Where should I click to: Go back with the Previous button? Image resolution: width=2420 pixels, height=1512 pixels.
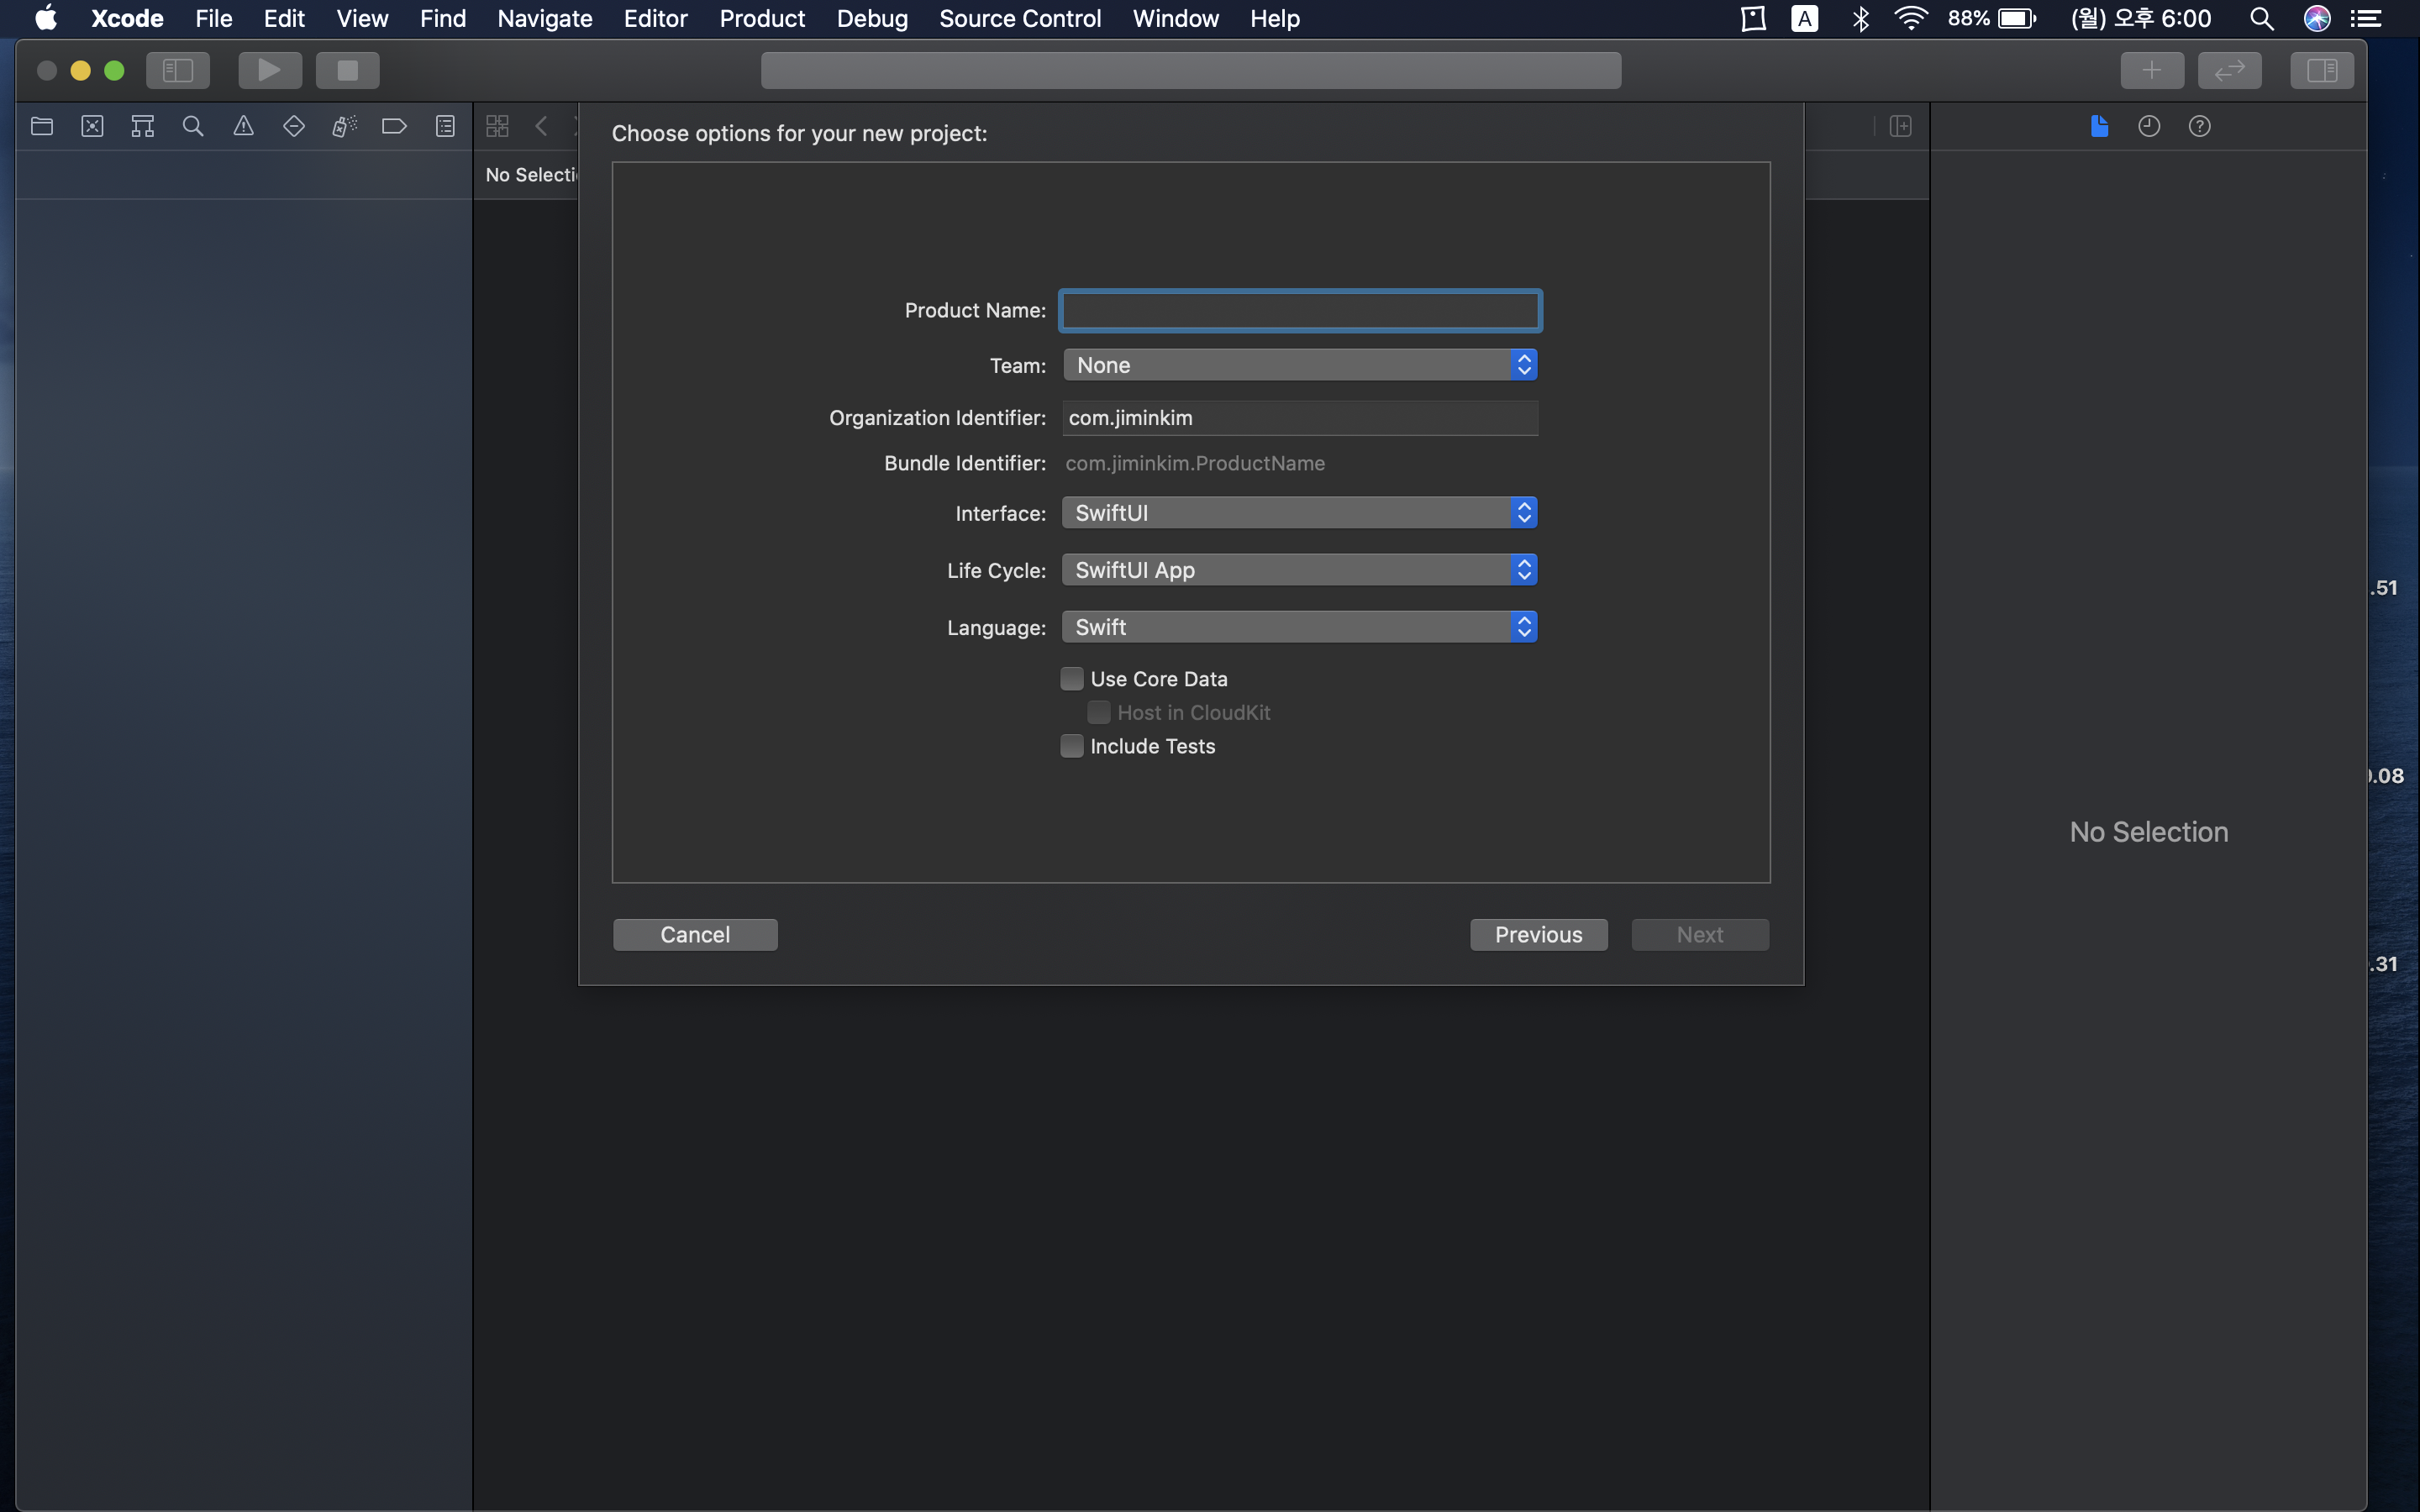click(1538, 934)
